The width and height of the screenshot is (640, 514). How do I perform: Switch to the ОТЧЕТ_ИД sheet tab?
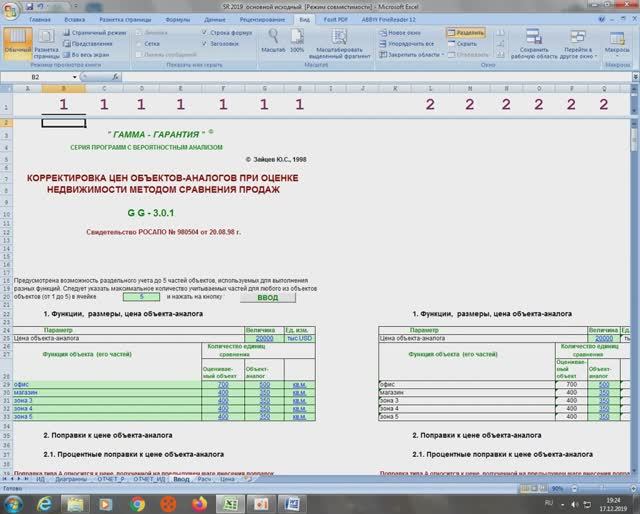tap(149, 479)
